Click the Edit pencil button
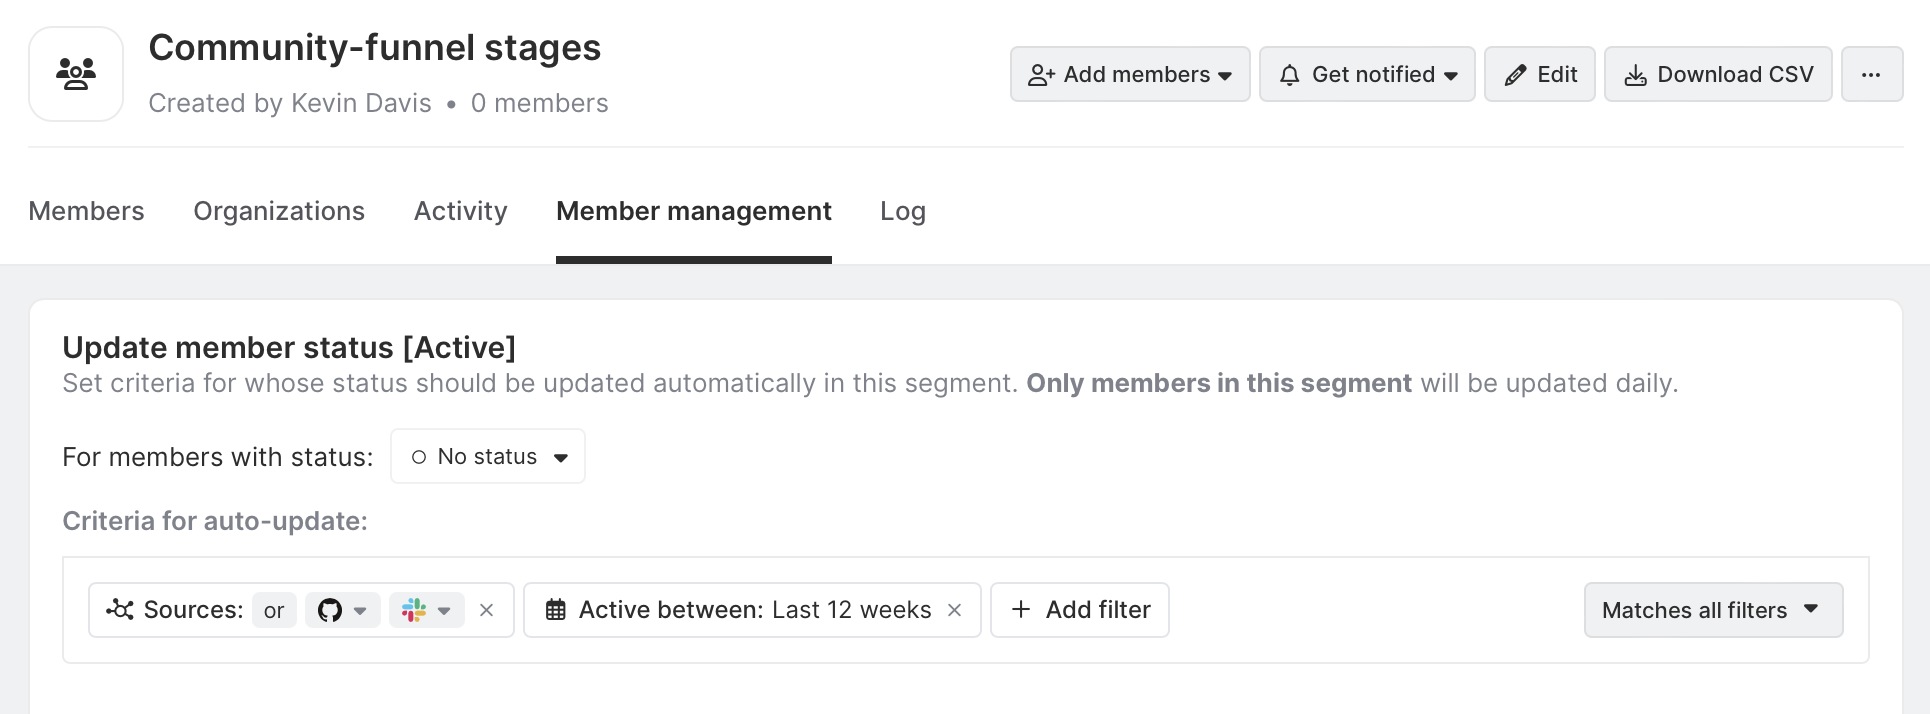The image size is (1930, 714). (x=1539, y=74)
